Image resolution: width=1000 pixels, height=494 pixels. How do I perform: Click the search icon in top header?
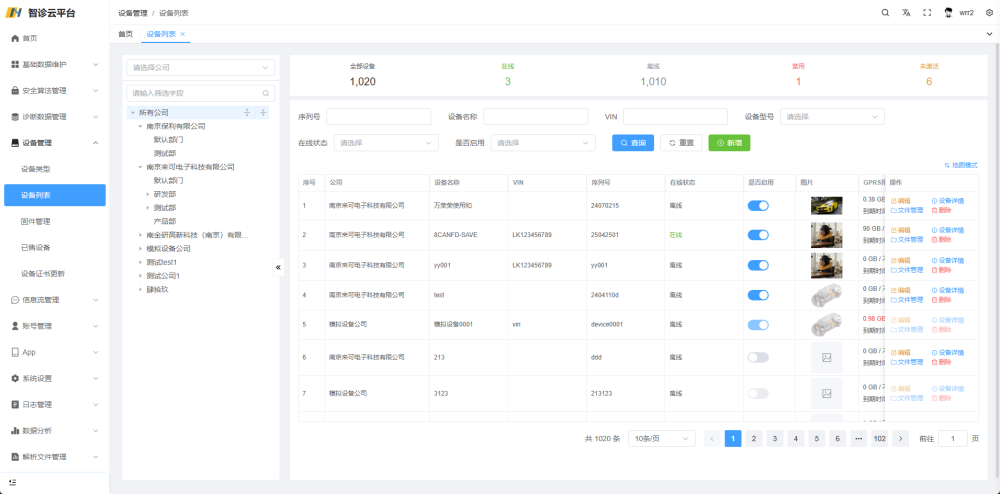(x=885, y=13)
